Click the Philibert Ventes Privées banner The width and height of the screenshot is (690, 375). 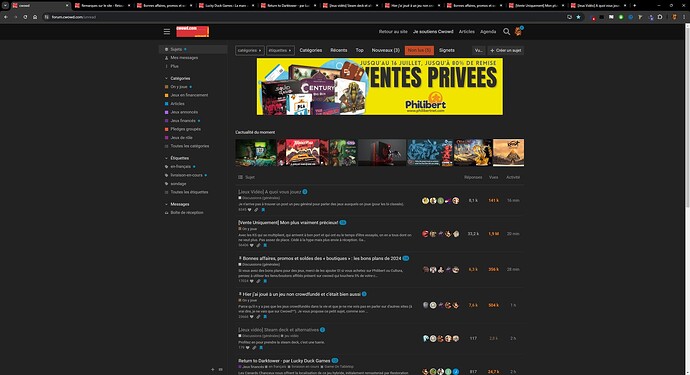click(x=380, y=87)
